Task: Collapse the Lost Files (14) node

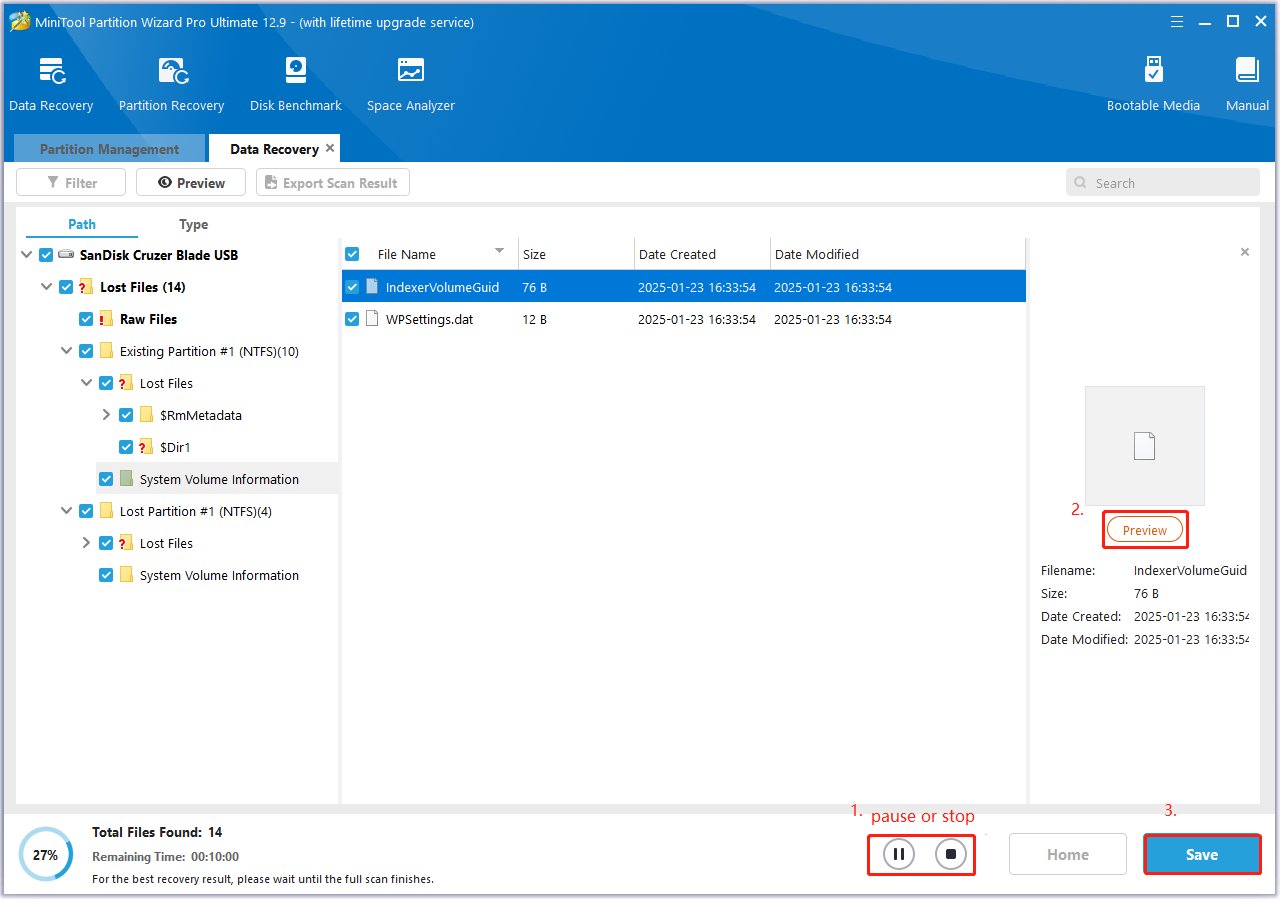Action: (x=46, y=287)
